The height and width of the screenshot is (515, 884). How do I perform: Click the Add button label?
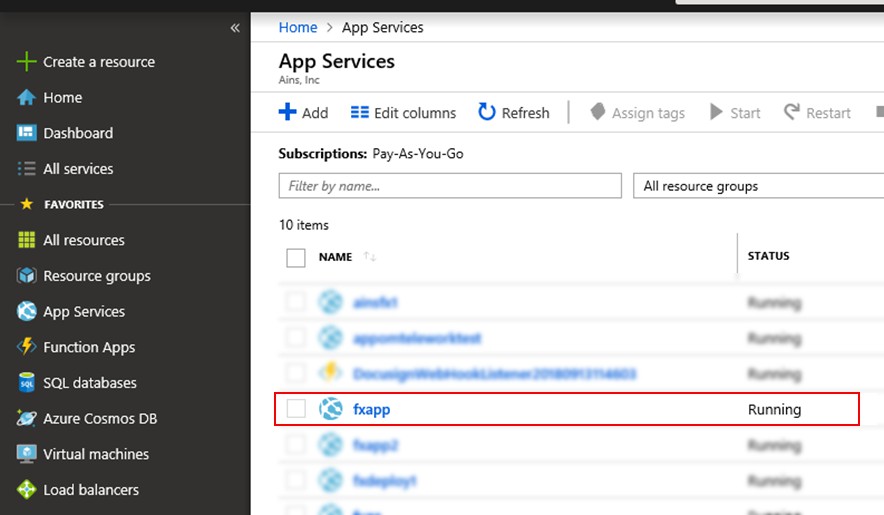click(315, 113)
